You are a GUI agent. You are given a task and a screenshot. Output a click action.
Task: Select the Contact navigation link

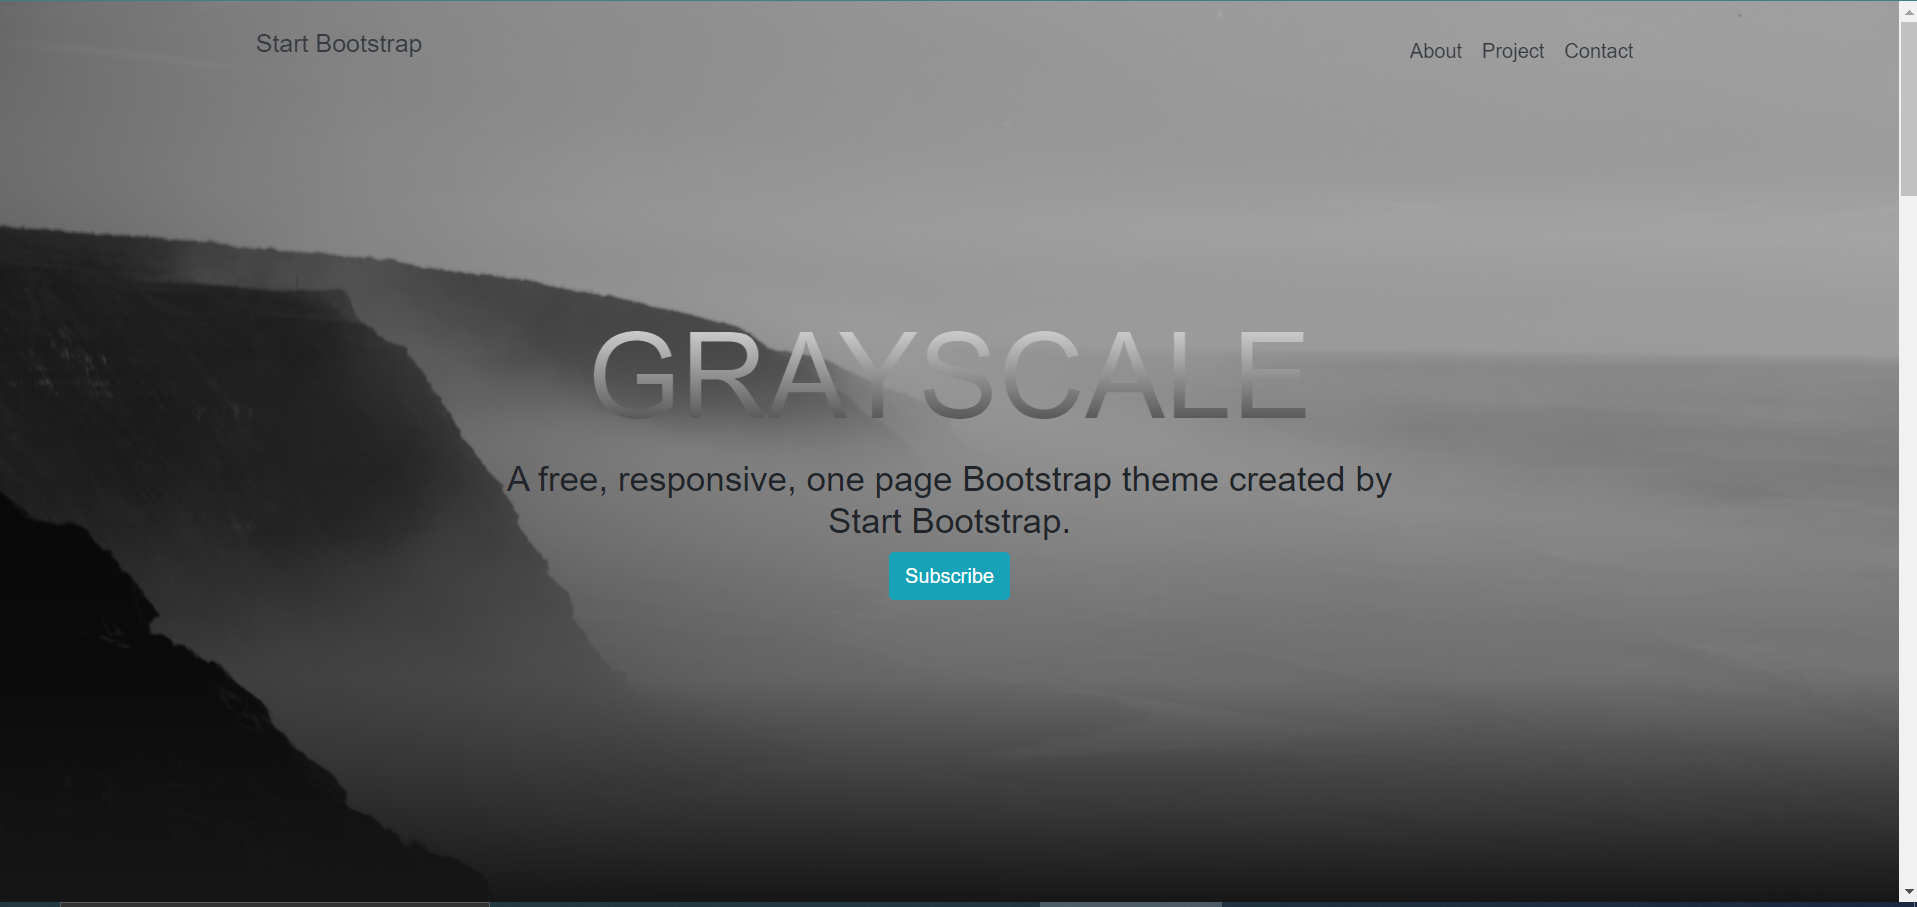[x=1598, y=51]
